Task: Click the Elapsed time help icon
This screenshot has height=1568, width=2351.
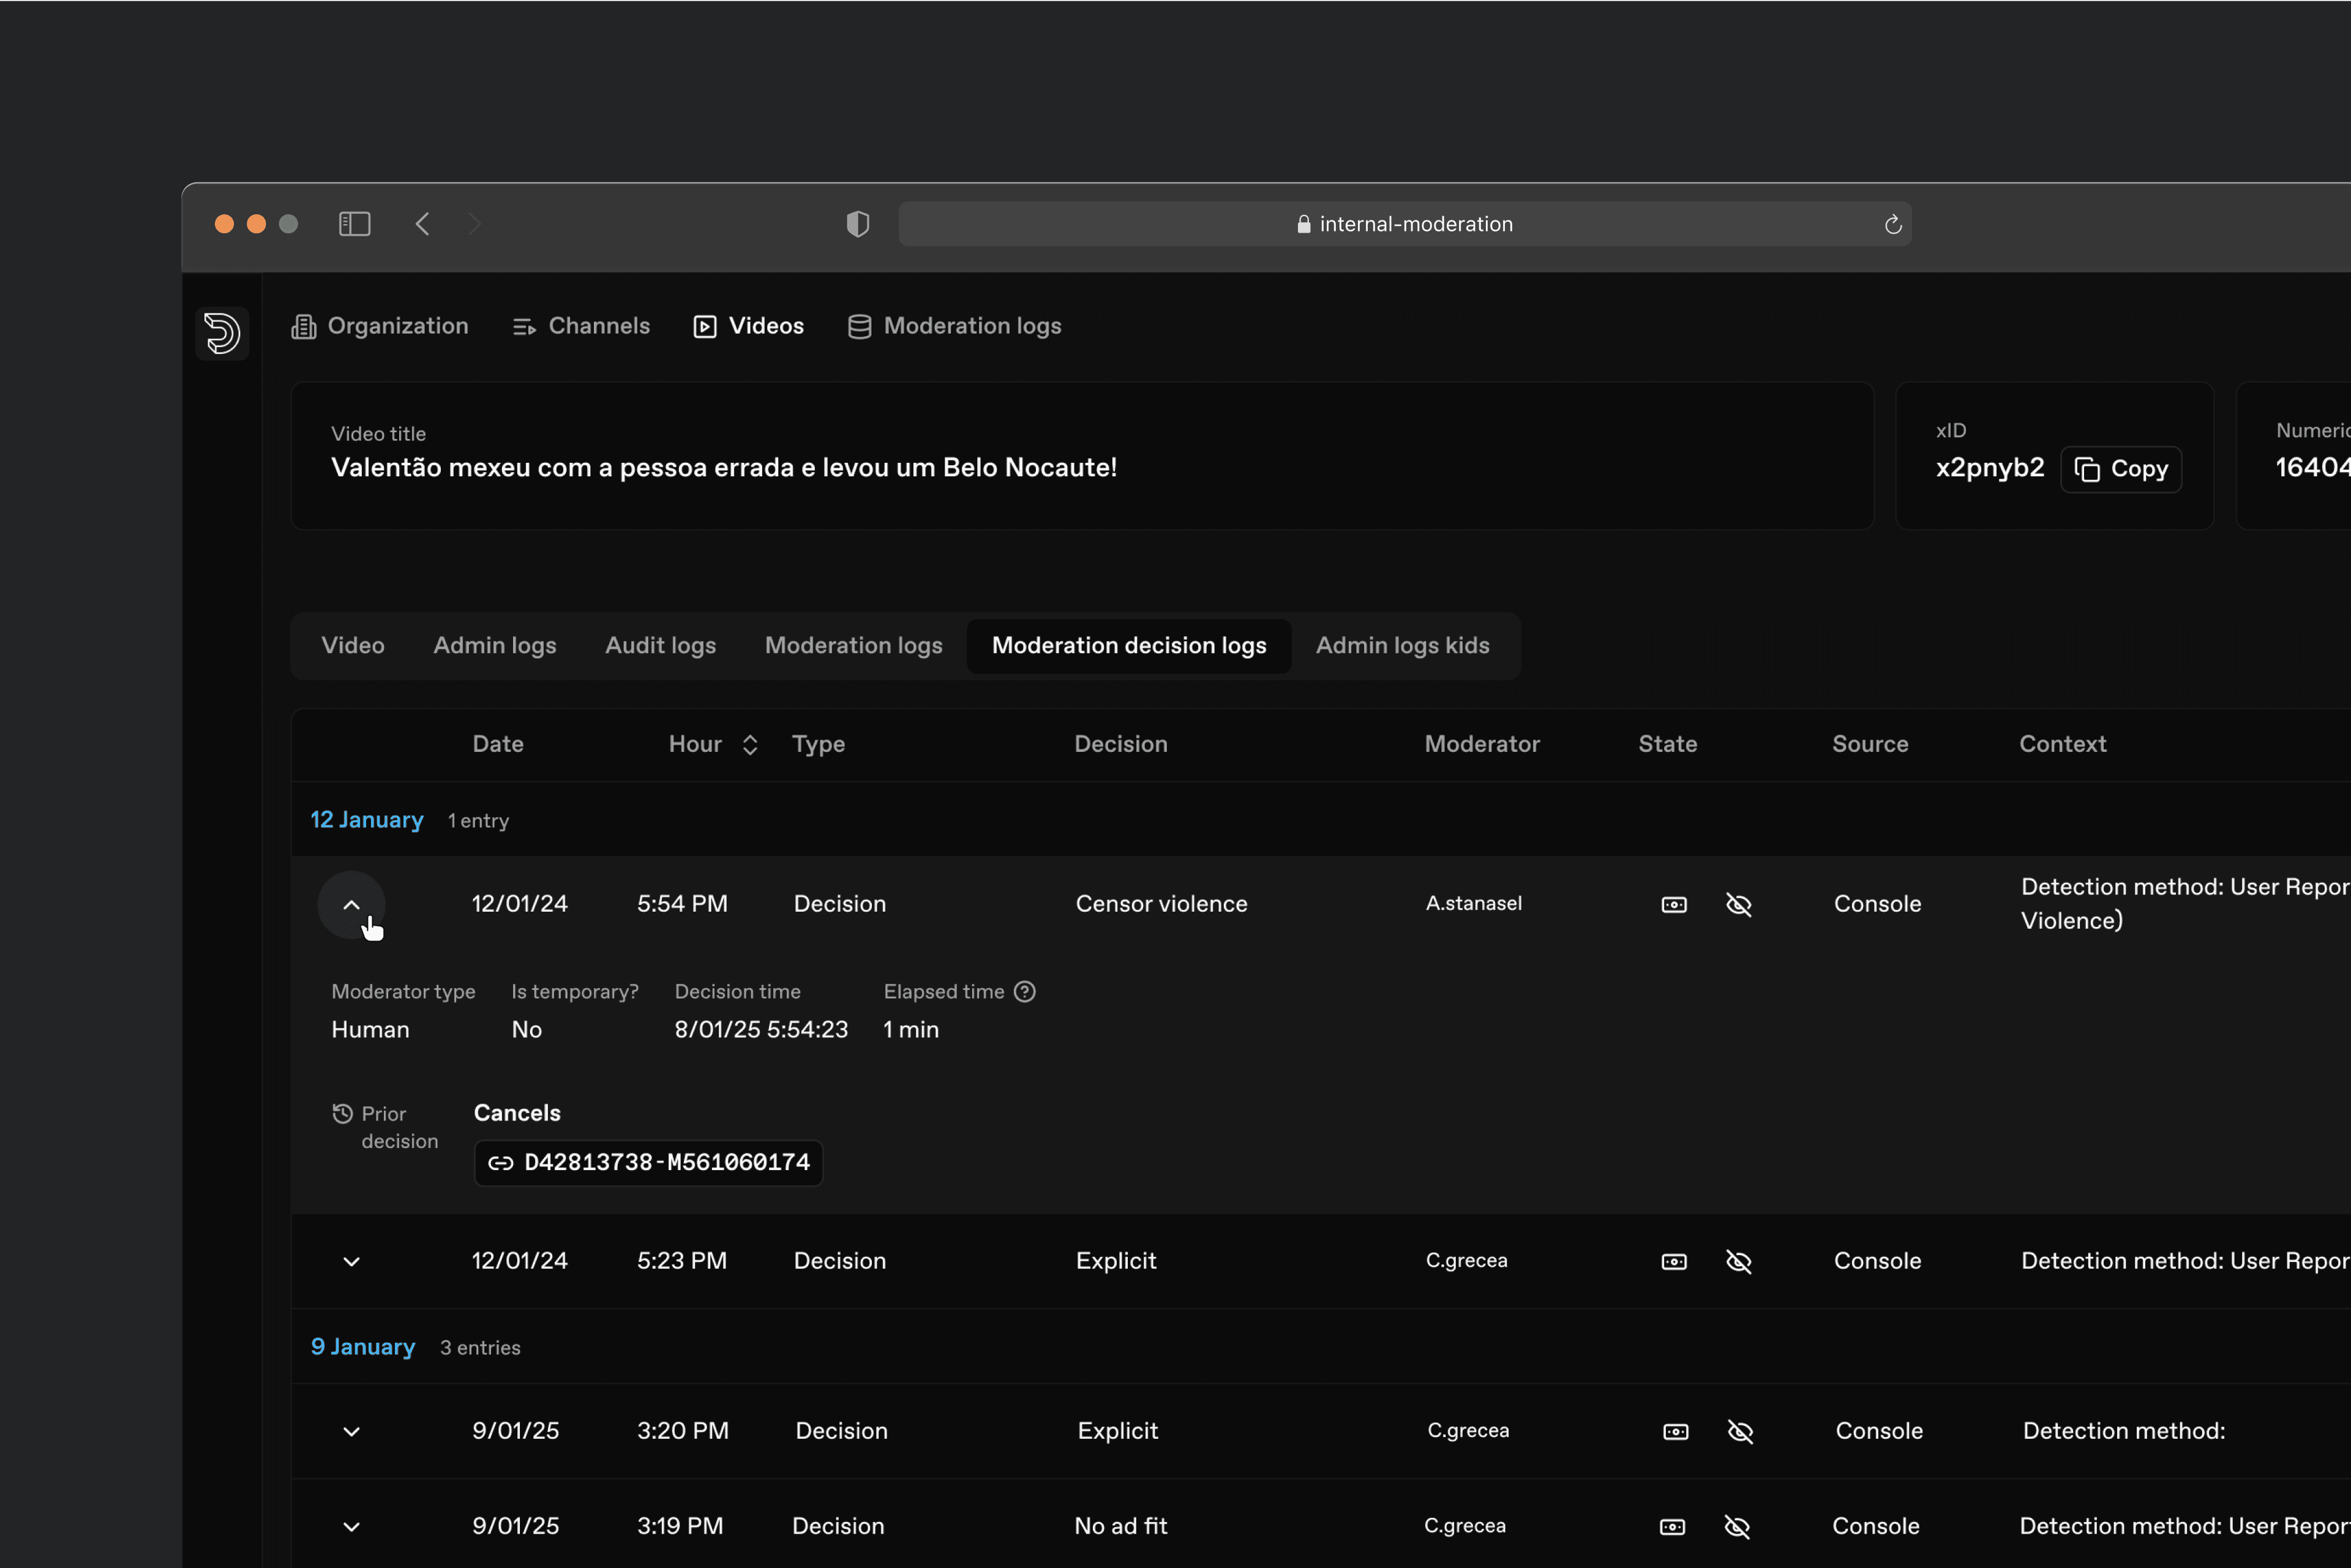Action: [1025, 992]
